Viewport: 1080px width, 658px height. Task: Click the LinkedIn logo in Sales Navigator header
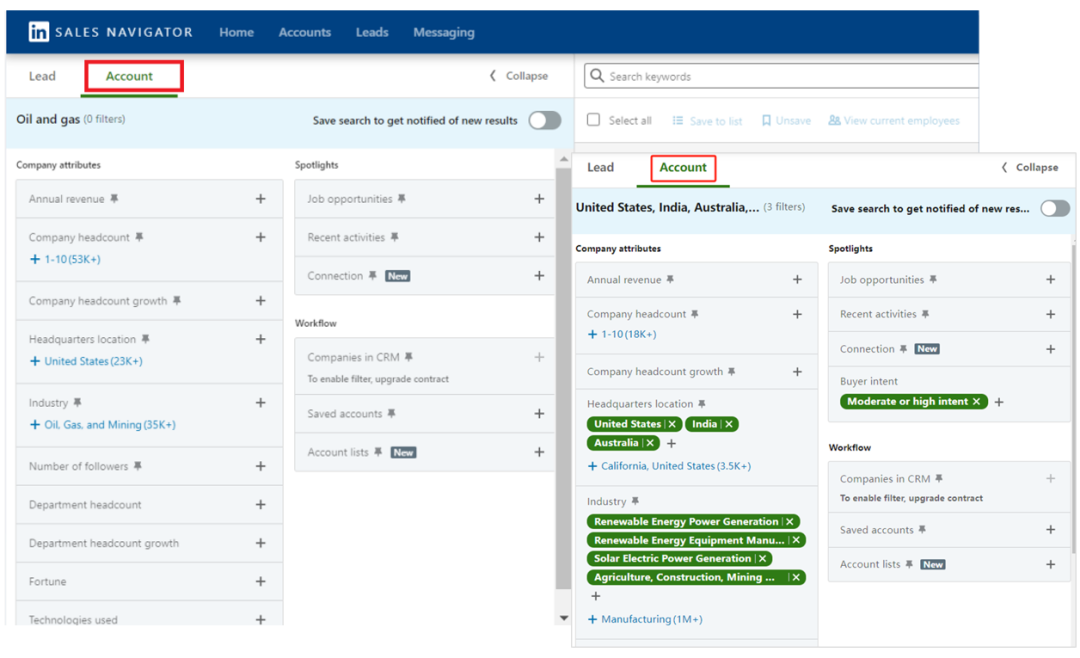click(x=39, y=32)
